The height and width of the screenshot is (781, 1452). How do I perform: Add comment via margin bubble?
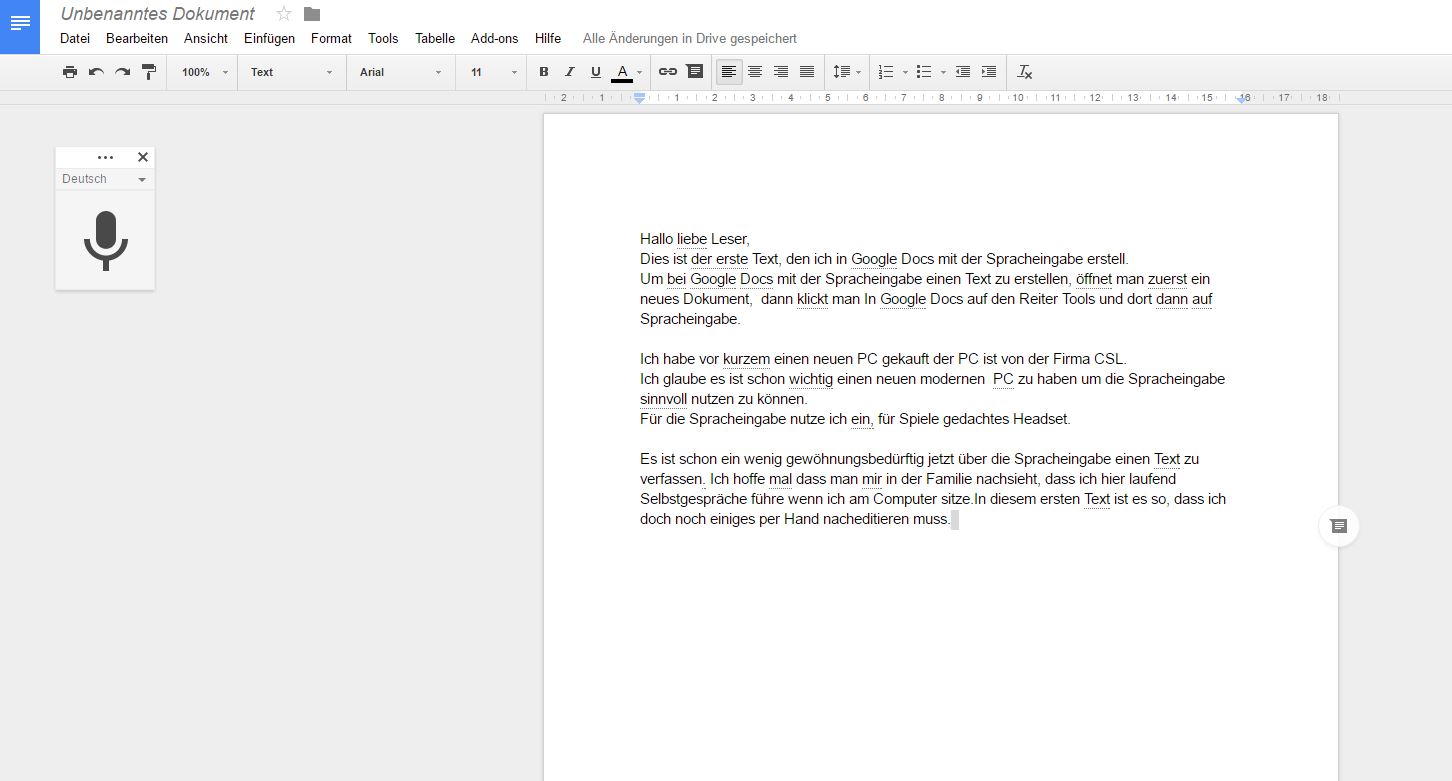[x=1339, y=526]
